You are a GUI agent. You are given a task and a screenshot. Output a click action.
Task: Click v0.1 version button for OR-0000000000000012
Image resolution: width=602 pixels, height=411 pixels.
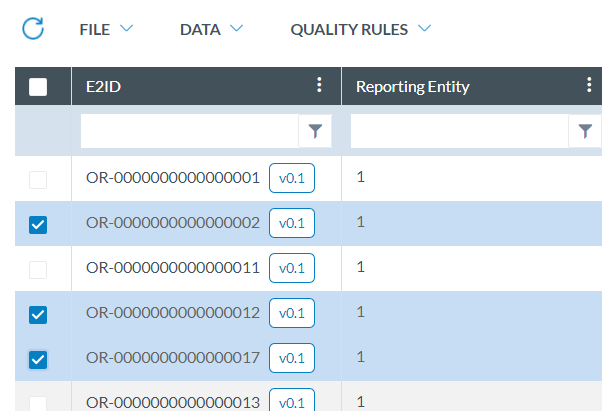pos(292,313)
